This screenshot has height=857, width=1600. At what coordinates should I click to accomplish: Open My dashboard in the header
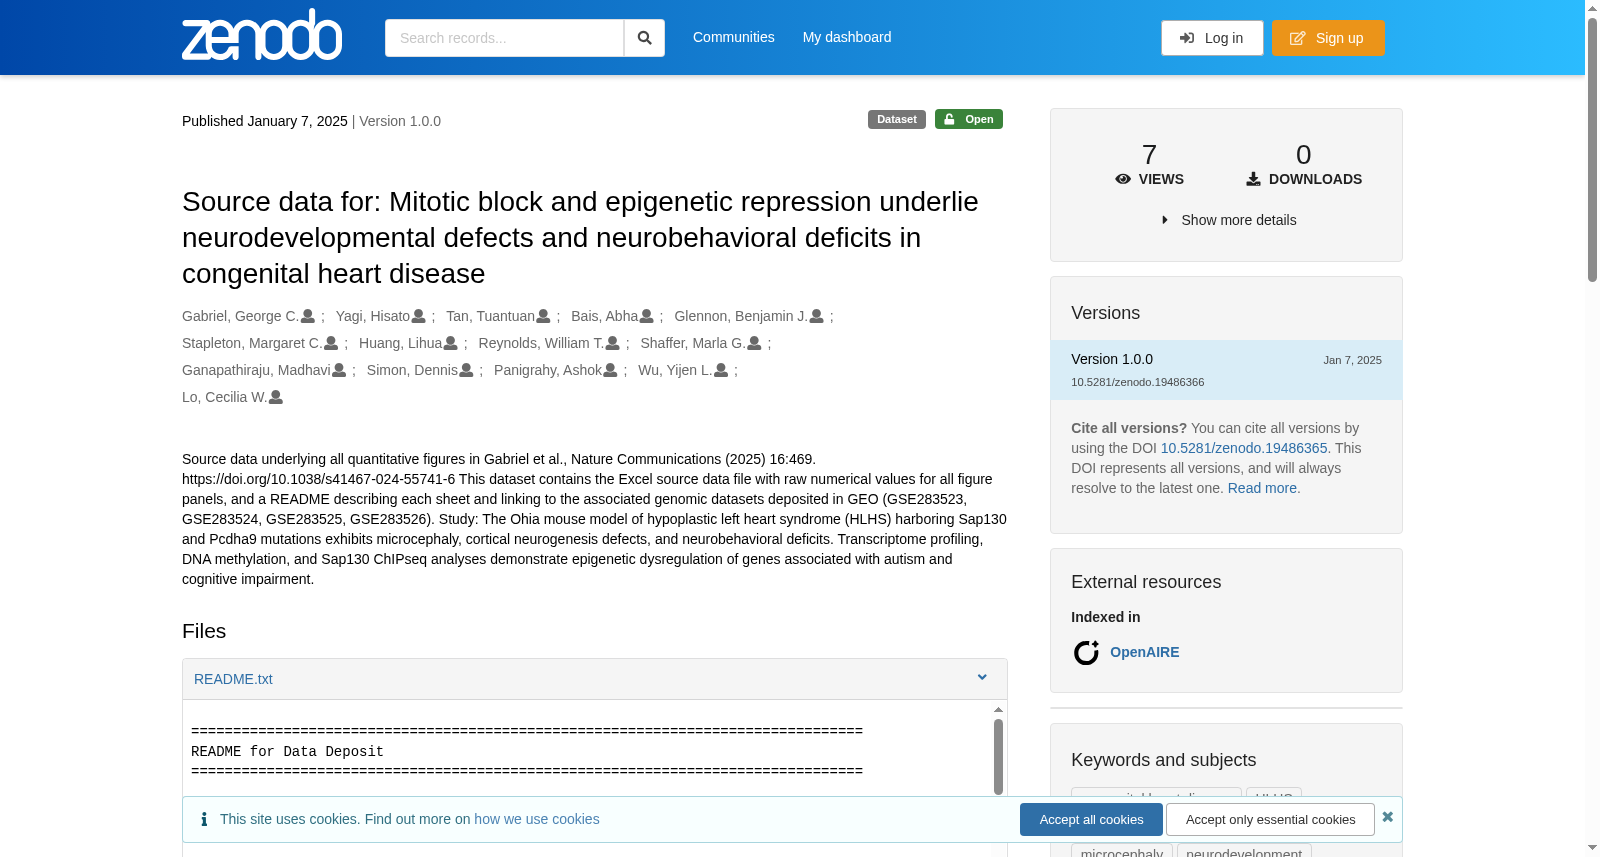(847, 37)
